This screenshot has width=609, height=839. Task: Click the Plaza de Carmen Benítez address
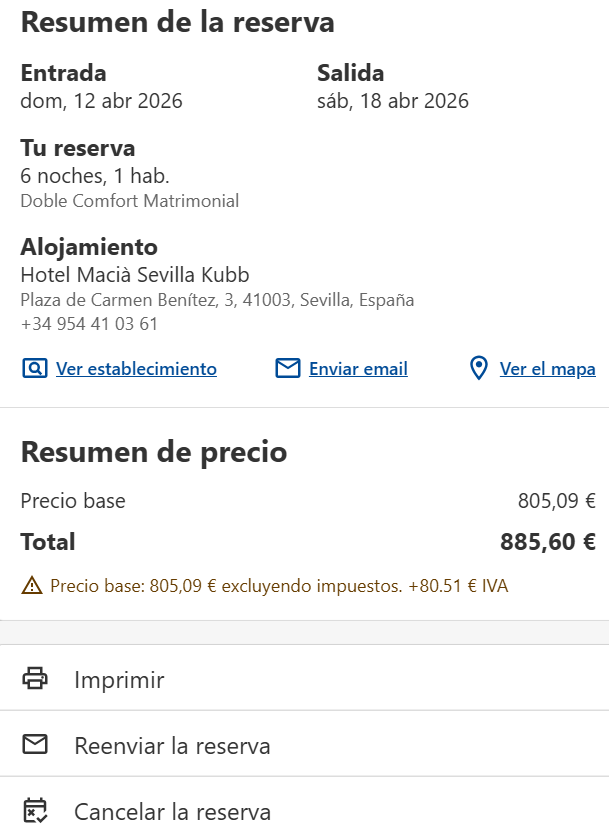tap(217, 300)
